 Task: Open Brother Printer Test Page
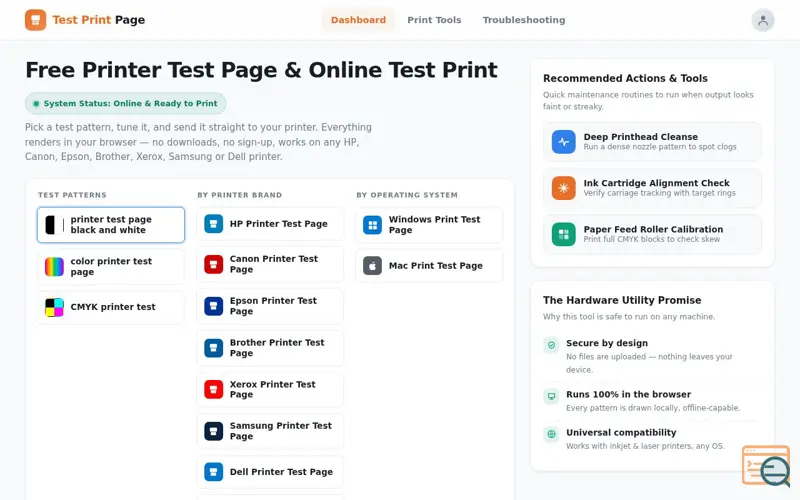(270, 348)
